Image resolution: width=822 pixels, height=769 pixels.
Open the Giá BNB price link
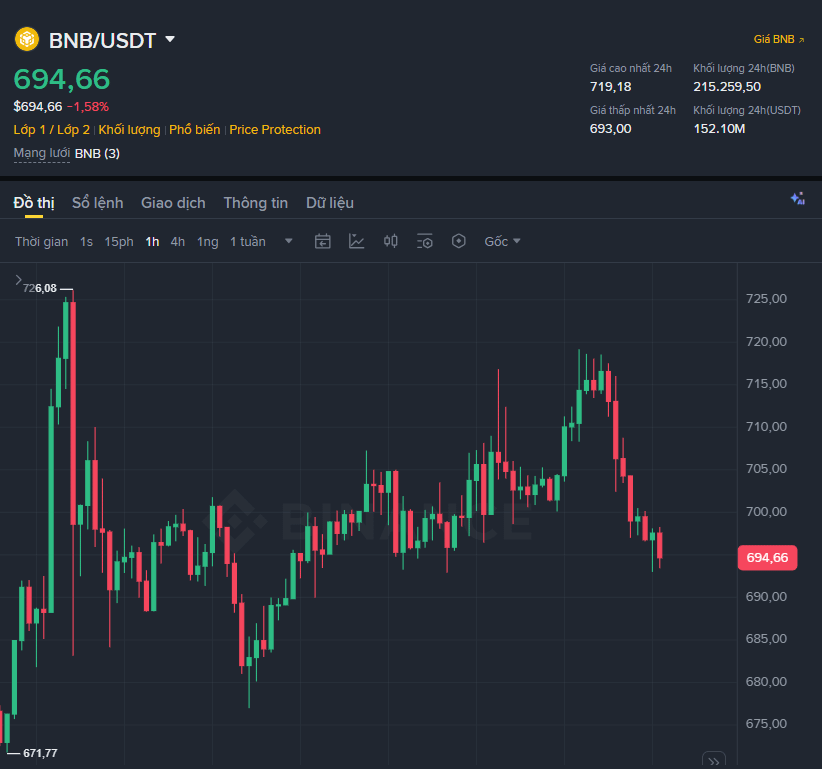click(778, 39)
